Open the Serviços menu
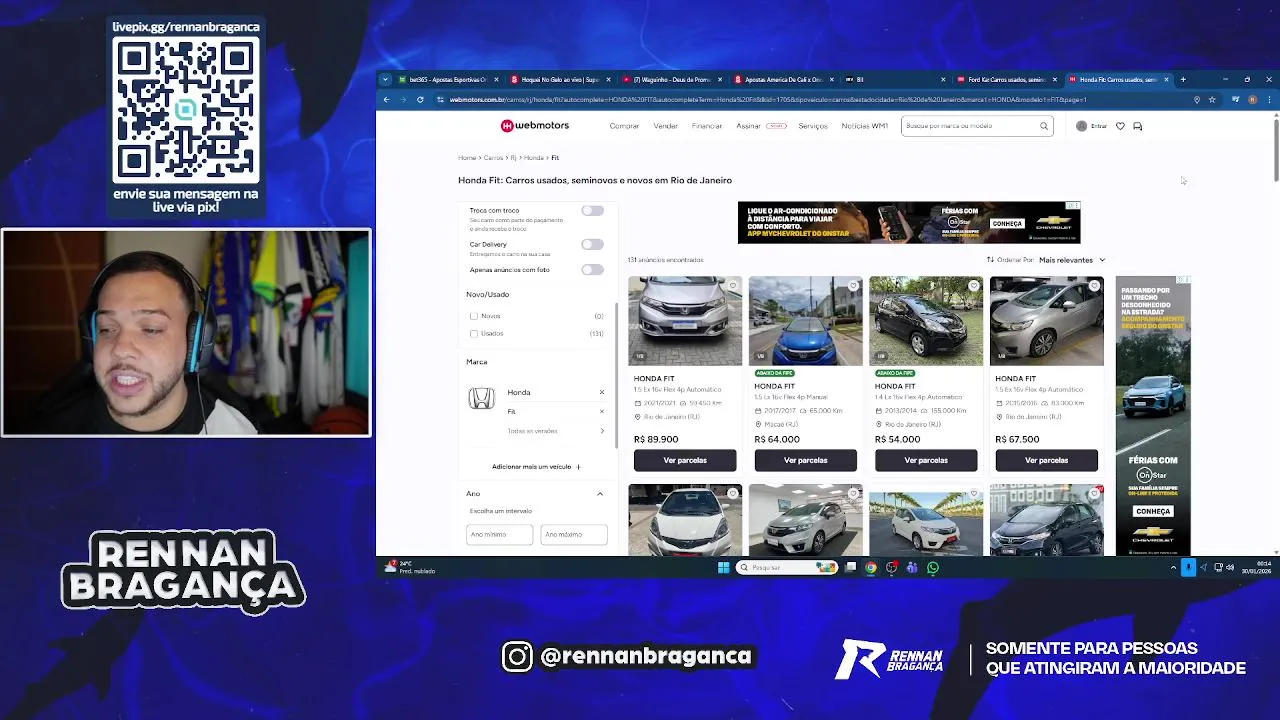This screenshot has height=720, width=1280. [x=813, y=126]
